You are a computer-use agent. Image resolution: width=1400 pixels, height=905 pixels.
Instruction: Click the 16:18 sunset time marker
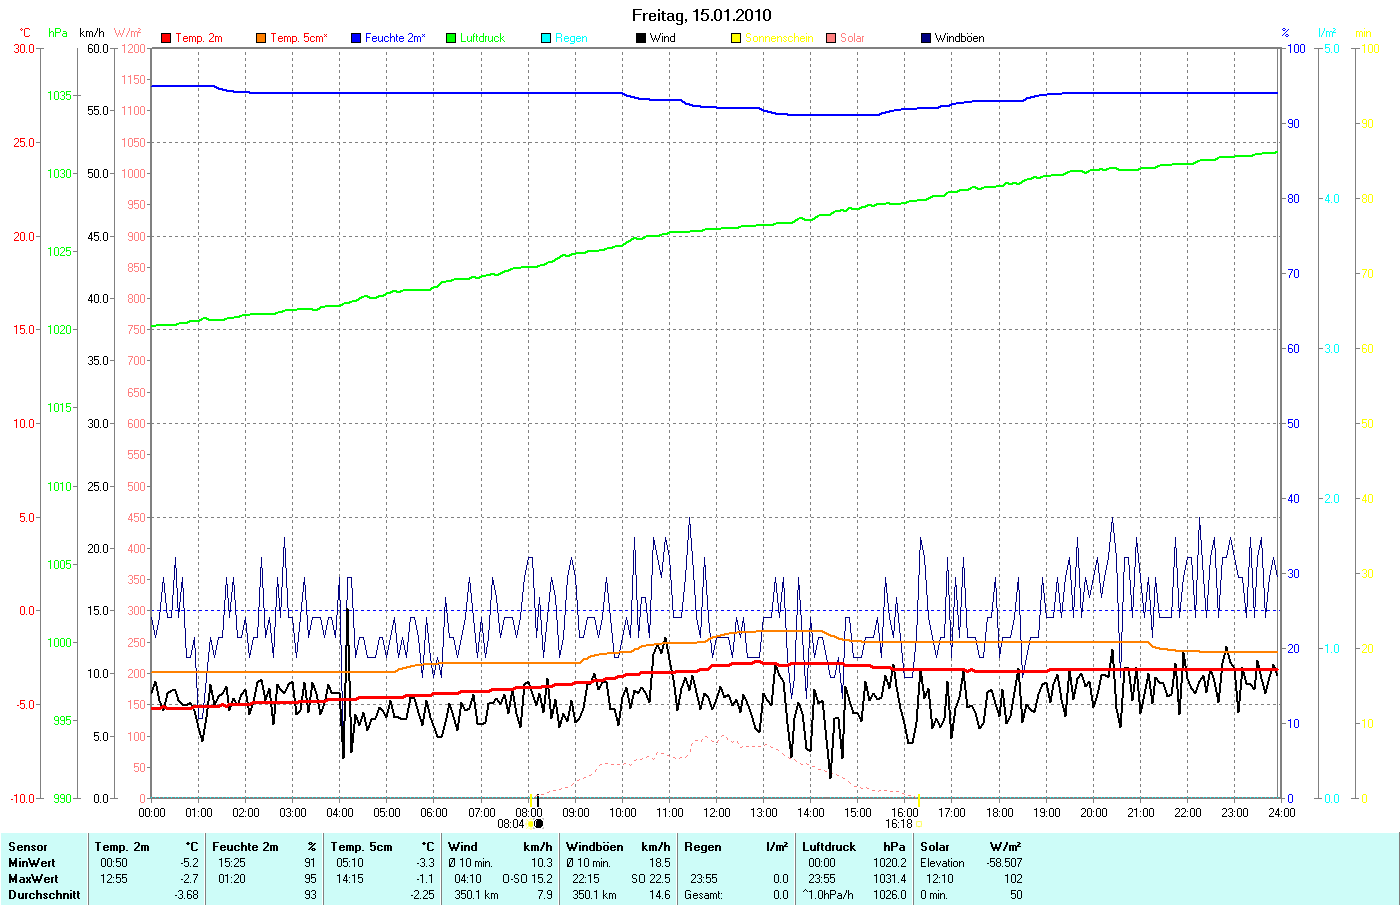click(x=898, y=824)
